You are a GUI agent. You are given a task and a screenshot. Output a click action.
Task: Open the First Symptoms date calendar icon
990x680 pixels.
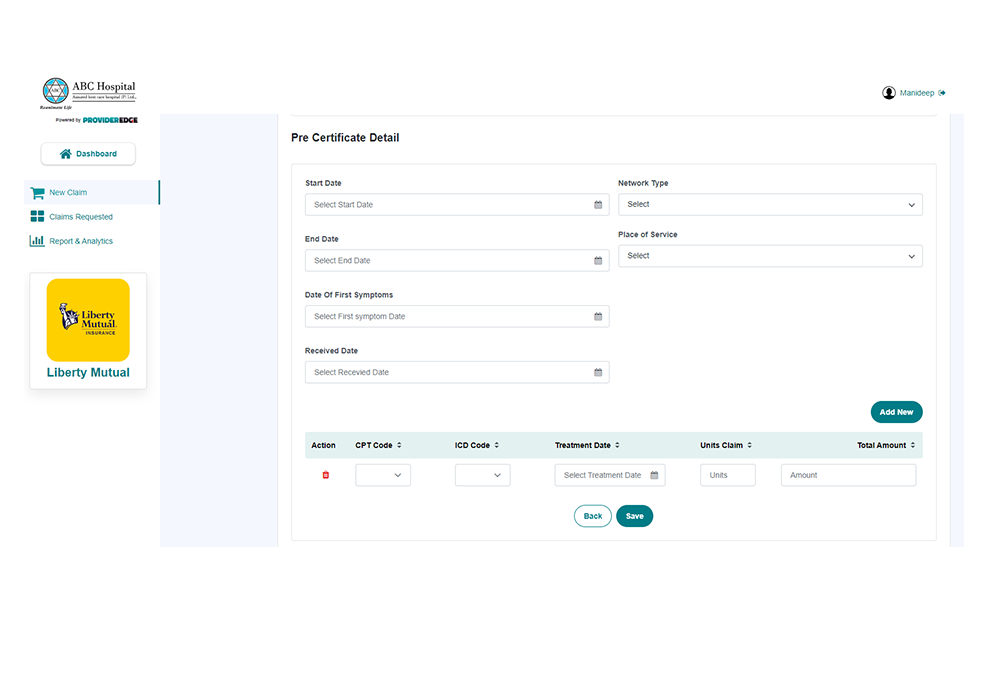tap(597, 316)
